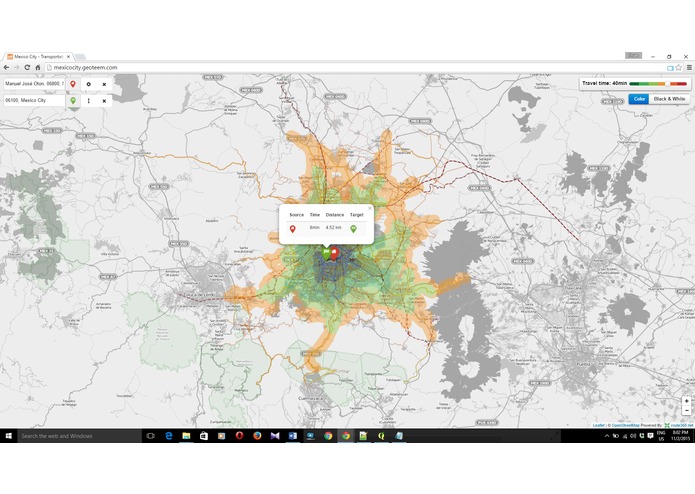
Task: Launch Microsoft Edge from the taskbar
Action: click(x=168, y=436)
